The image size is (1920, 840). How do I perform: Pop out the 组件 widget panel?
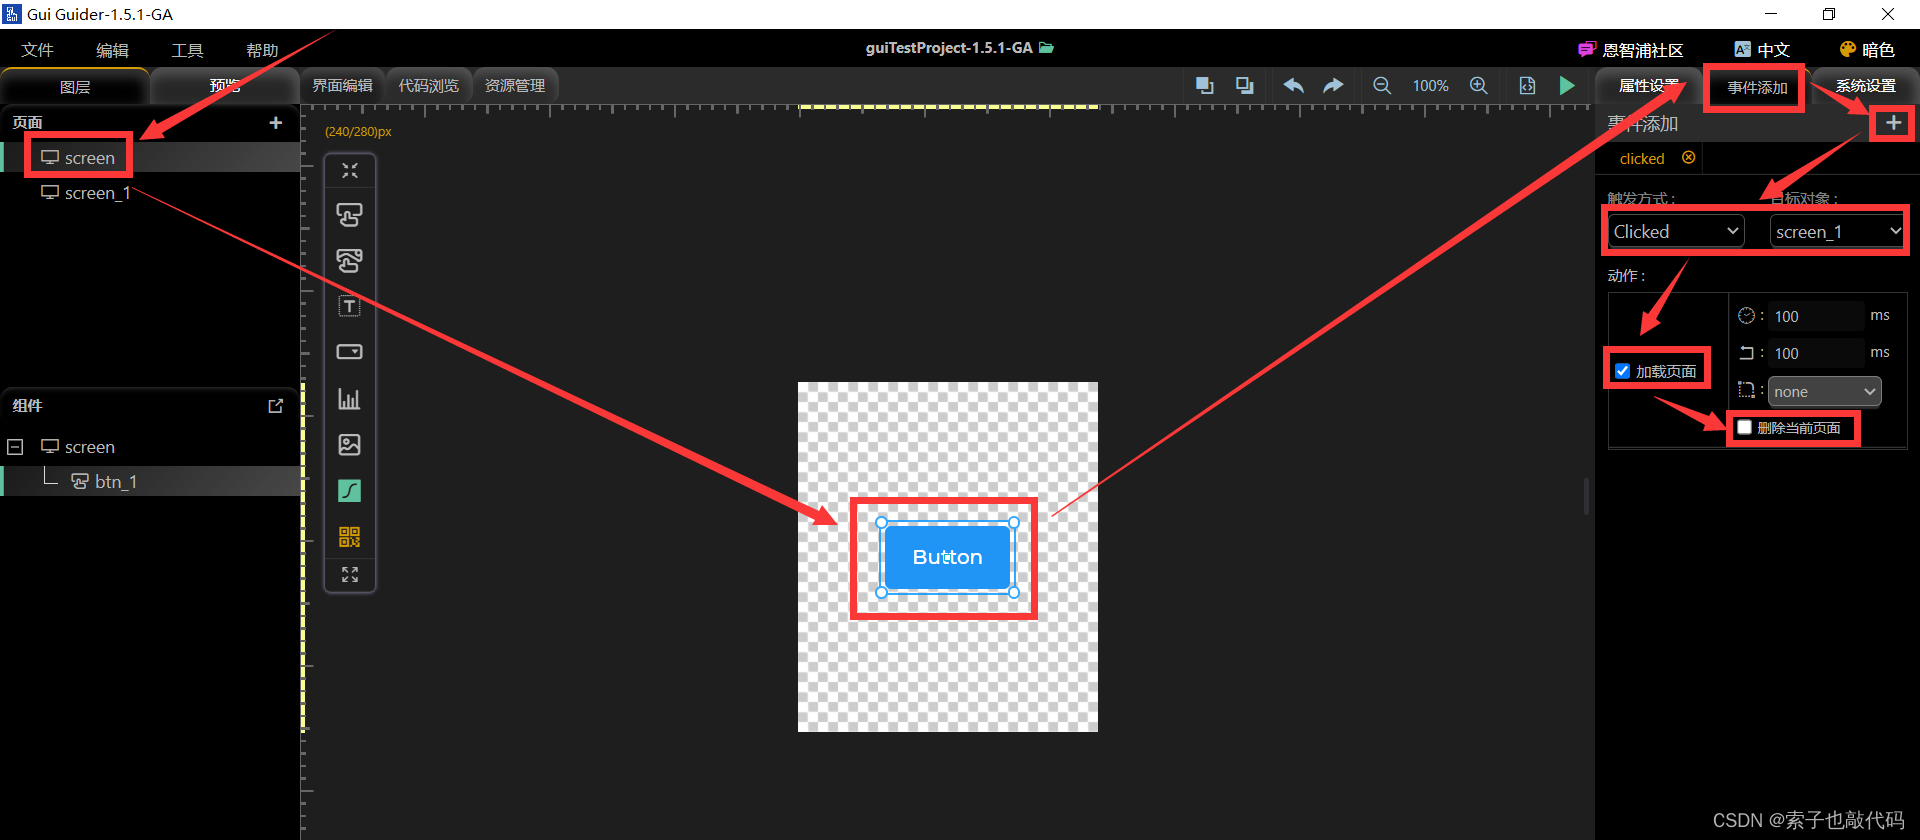(x=276, y=406)
